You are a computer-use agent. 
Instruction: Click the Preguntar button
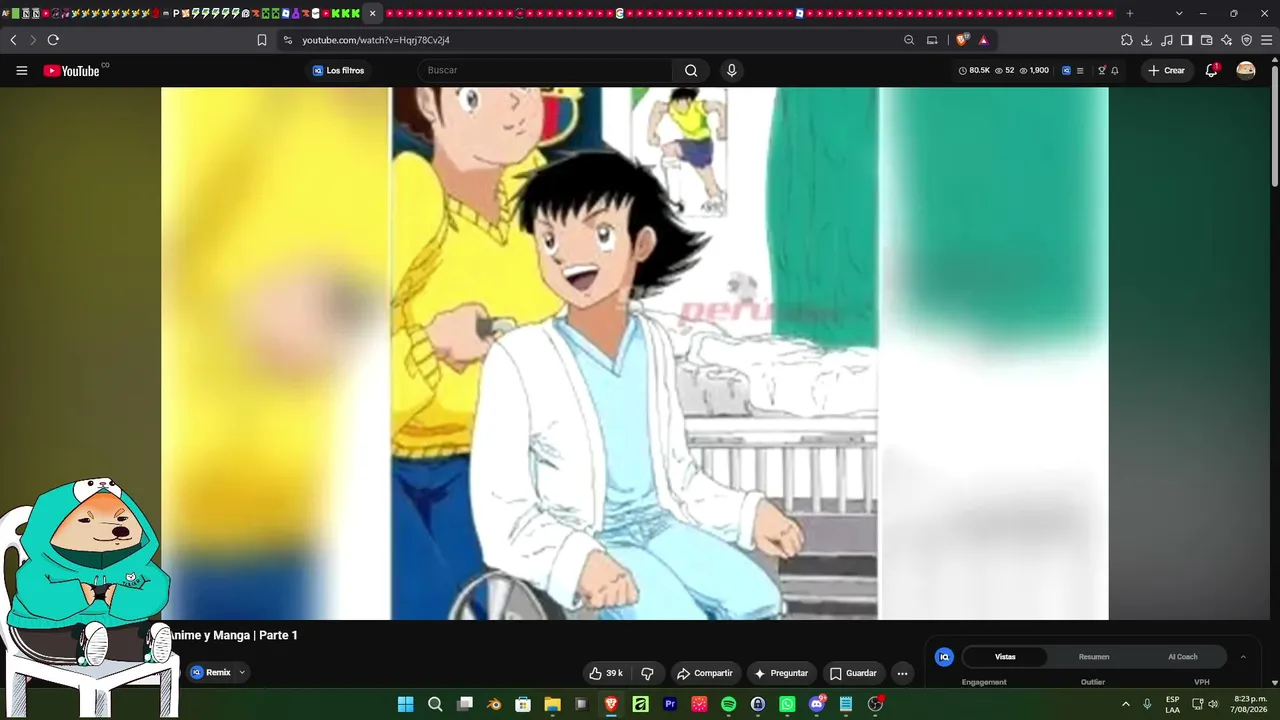[x=780, y=673]
